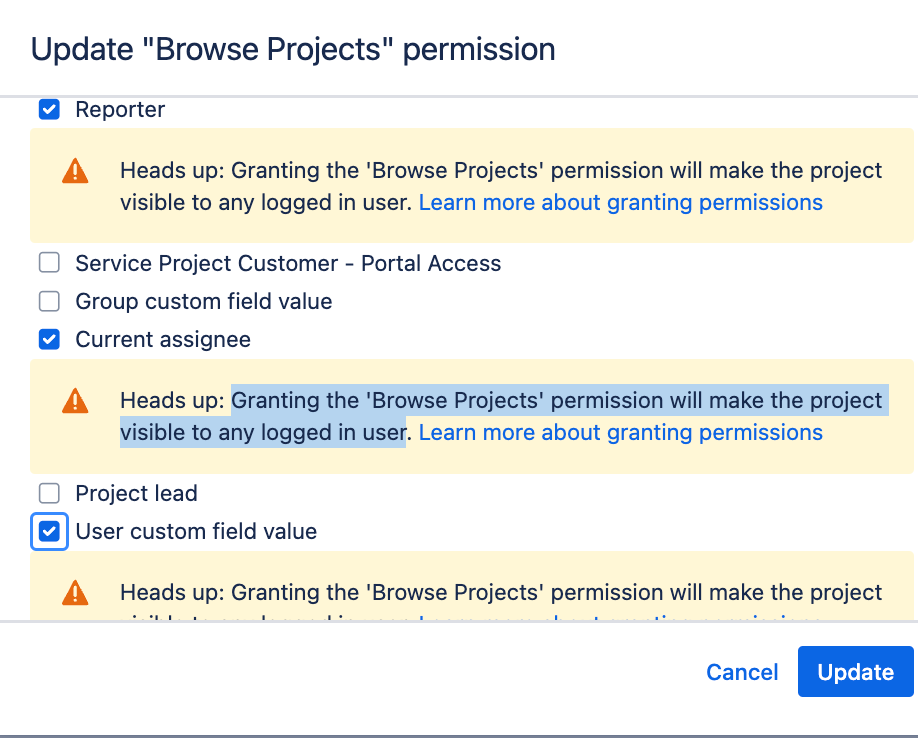Click the 'Heads up' text below User custom field value
Image resolution: width=918 pixels, height=738 pixels.
500,593
